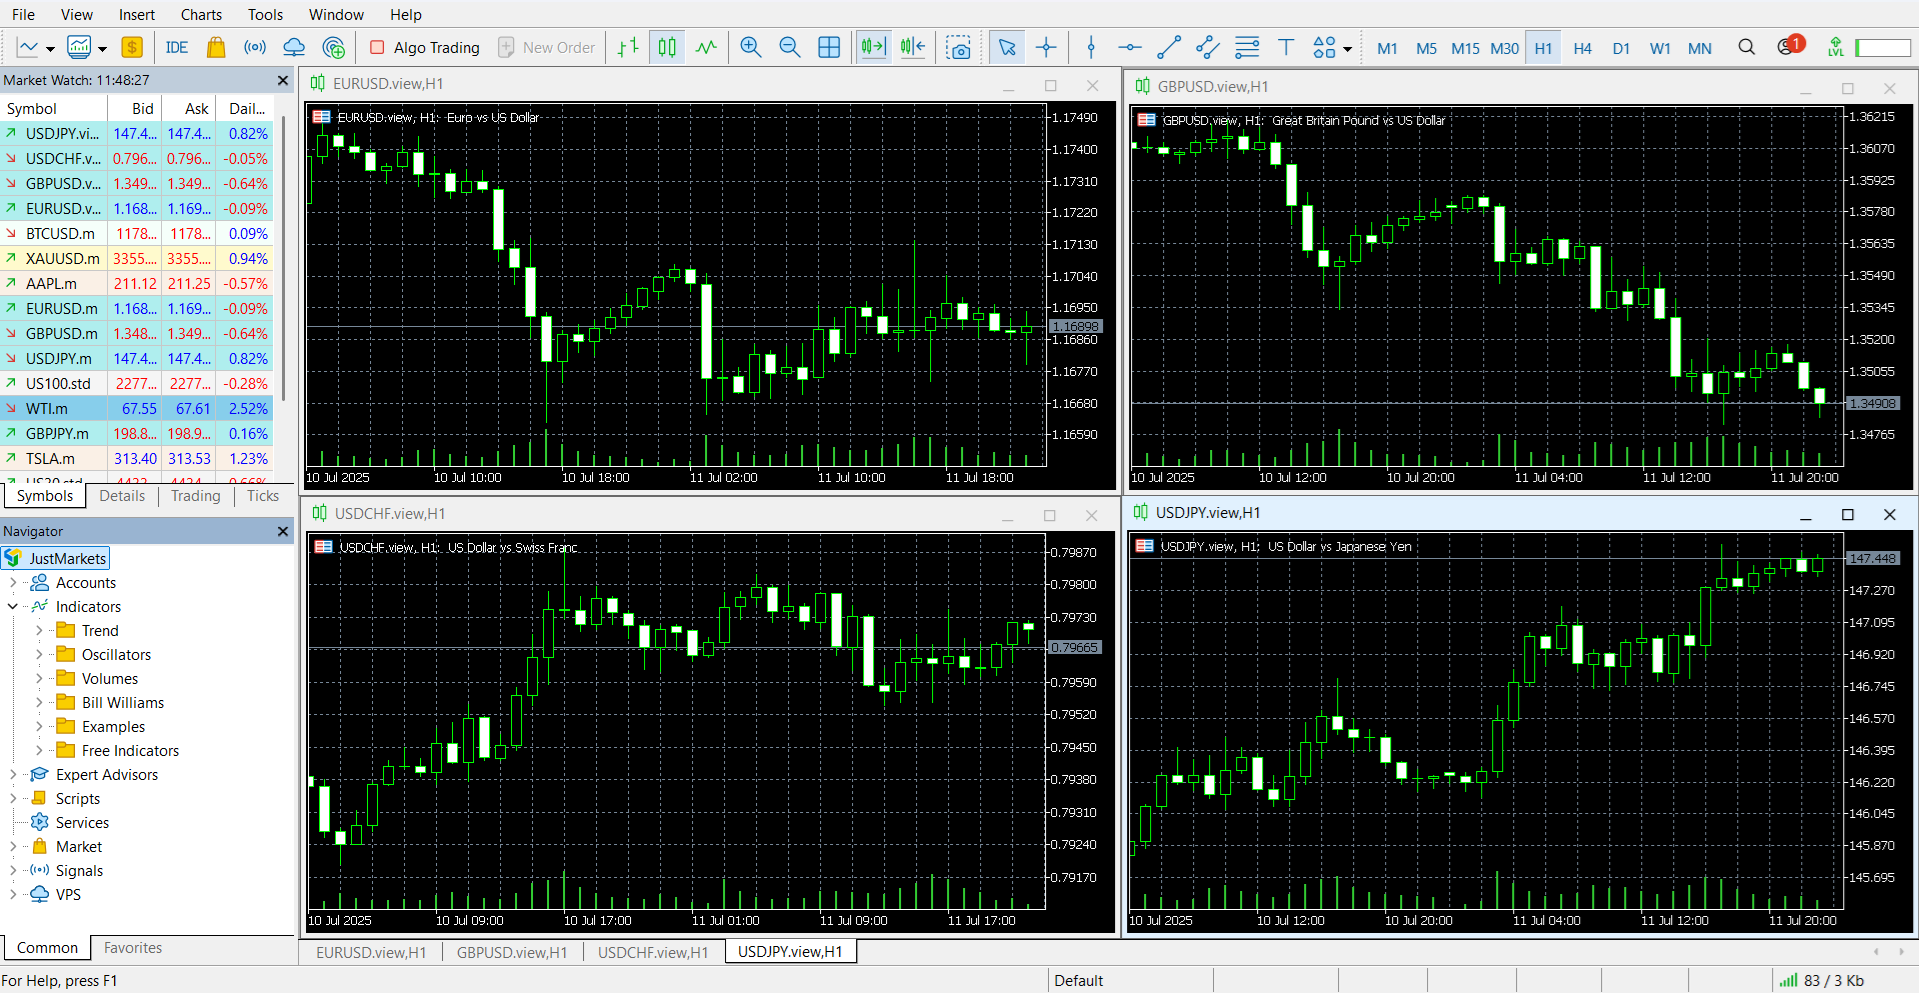Viewport: 1919px width, 993px height.
Task: Select the H4 timeframe button
Action: coord(1582,48)
